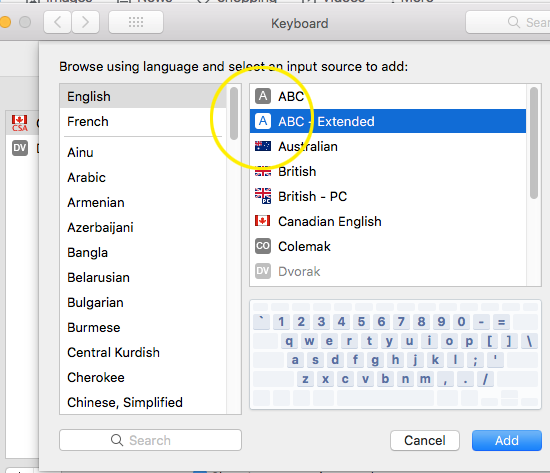Click the ABC input source icon
Screen dimensions: 550x473
[263, 96]
